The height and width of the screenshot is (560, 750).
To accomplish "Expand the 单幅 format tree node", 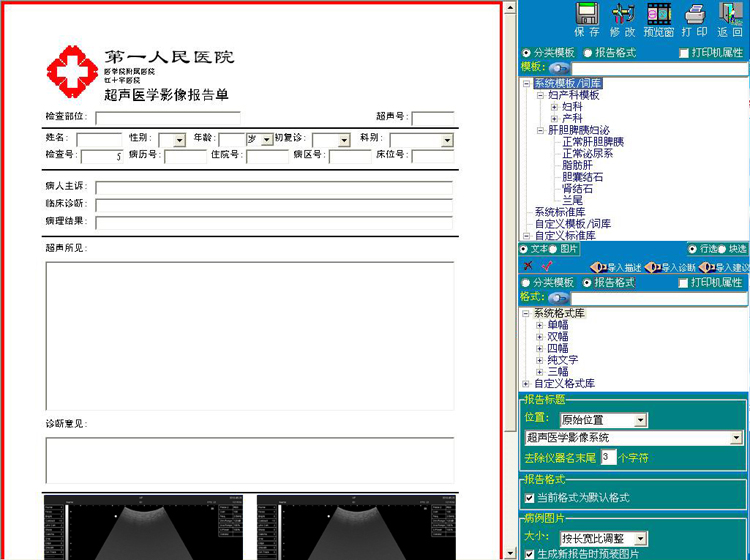I will pyautogui.click(x=540, y=325).
